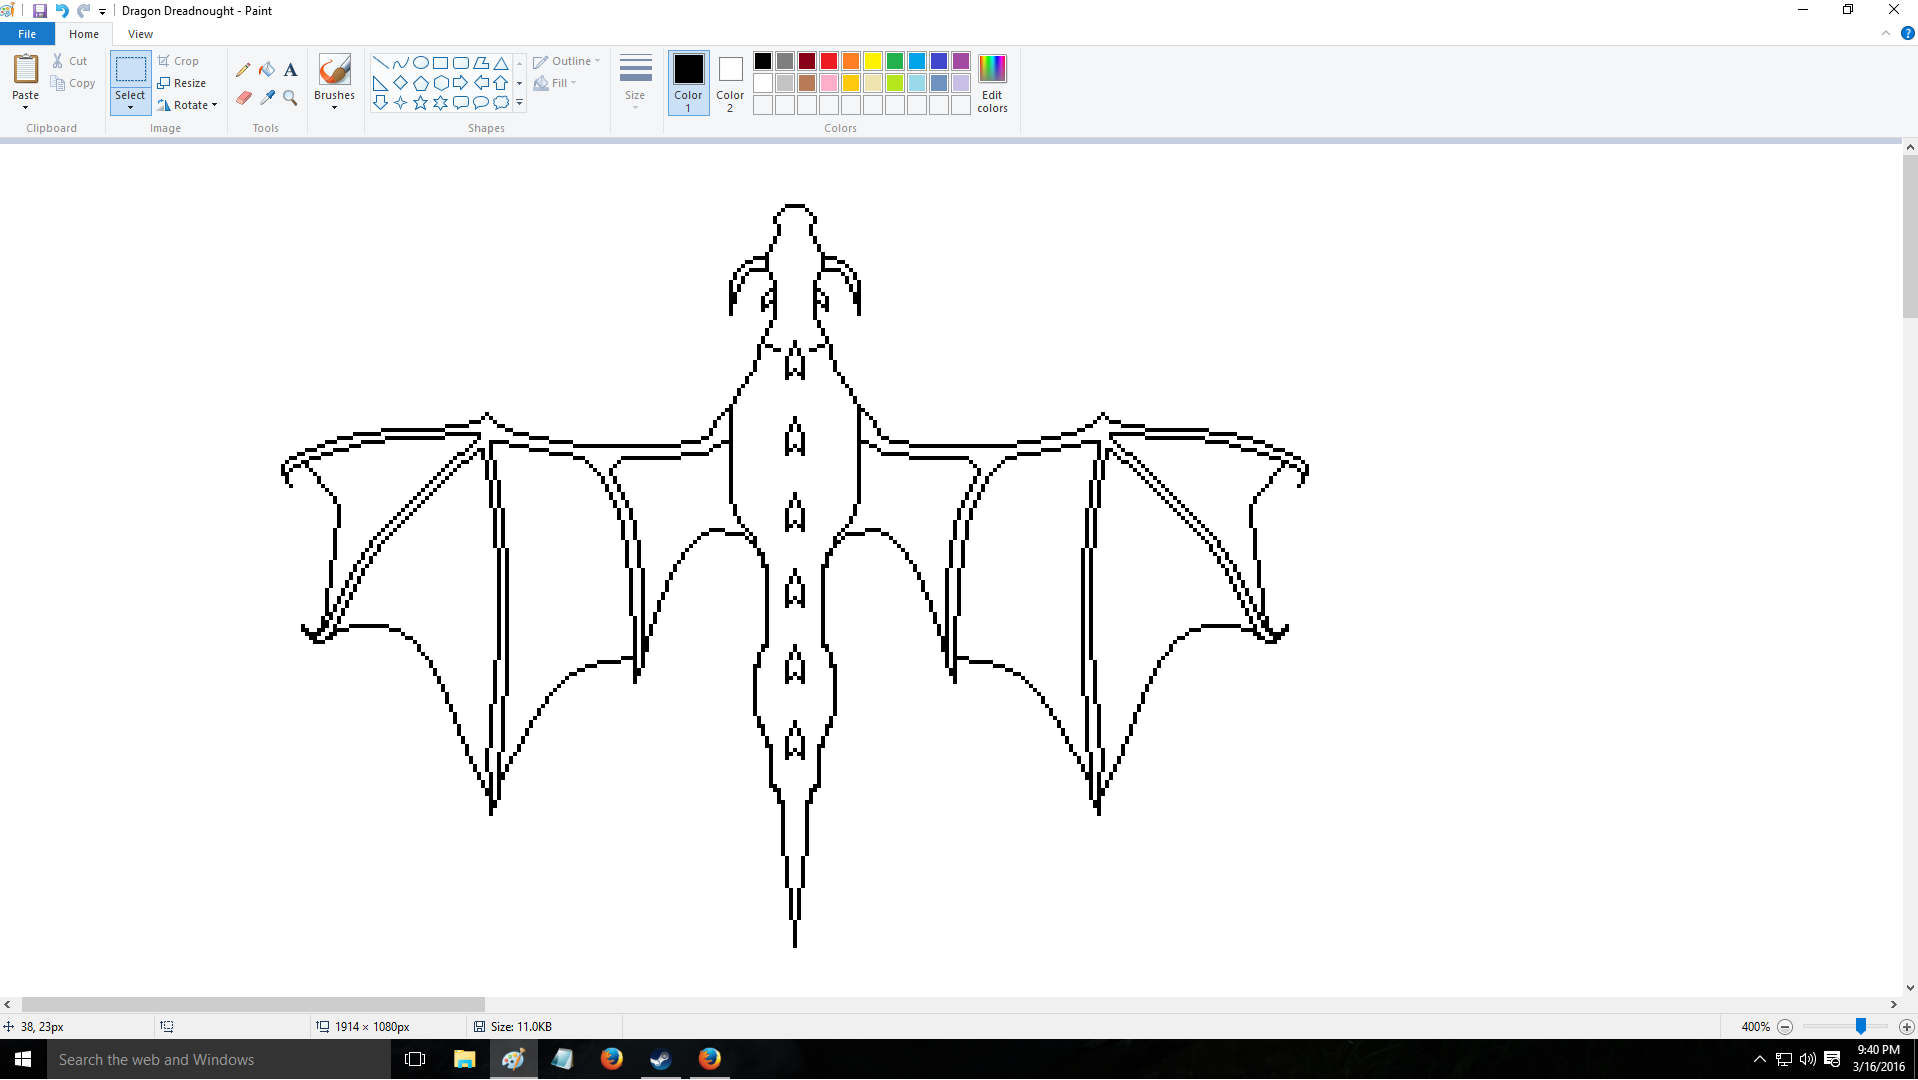
Task: Open the File menu tab
Action: click(27, 34)
